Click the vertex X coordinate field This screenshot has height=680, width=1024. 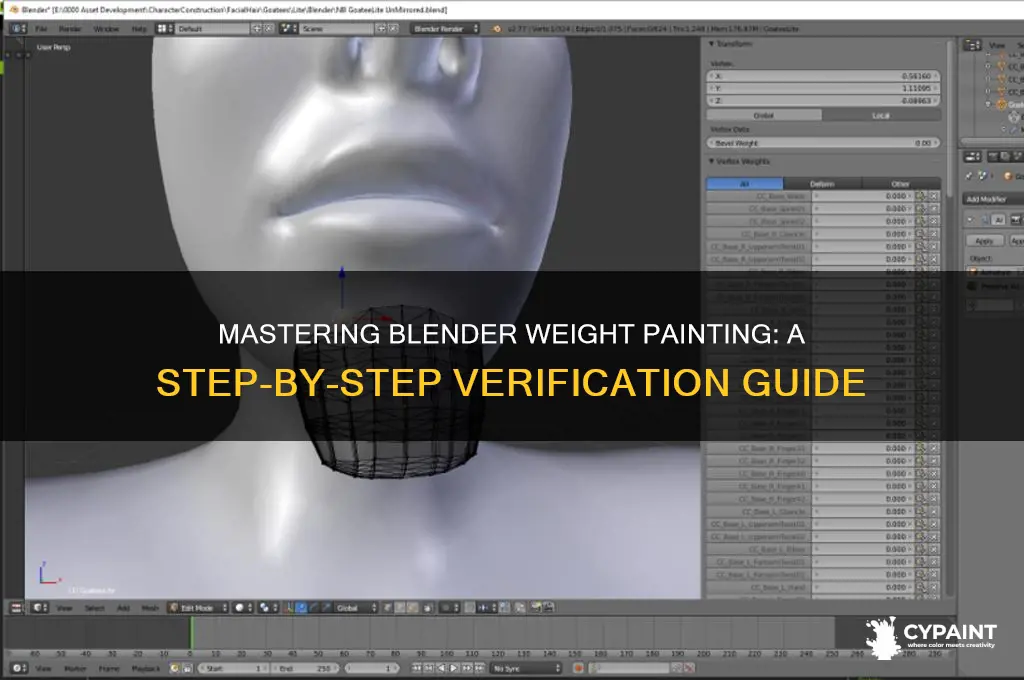[824, 76]
